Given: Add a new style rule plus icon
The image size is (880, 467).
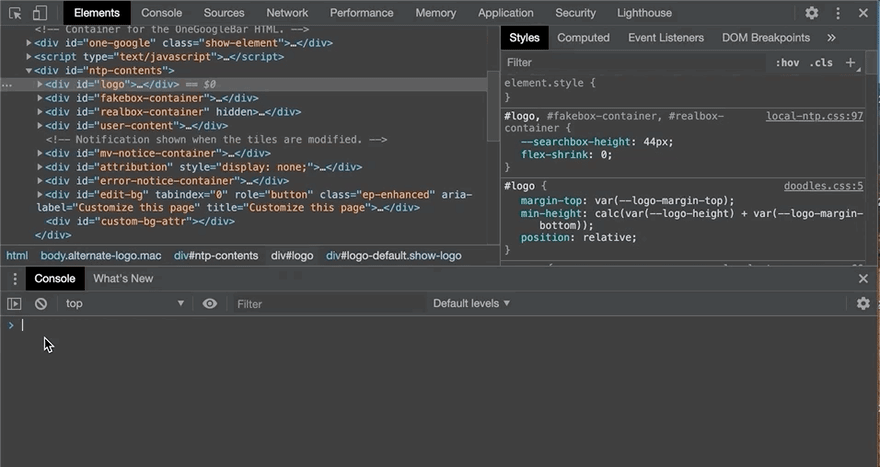Looking at the screenshot, I should [850, 63].
